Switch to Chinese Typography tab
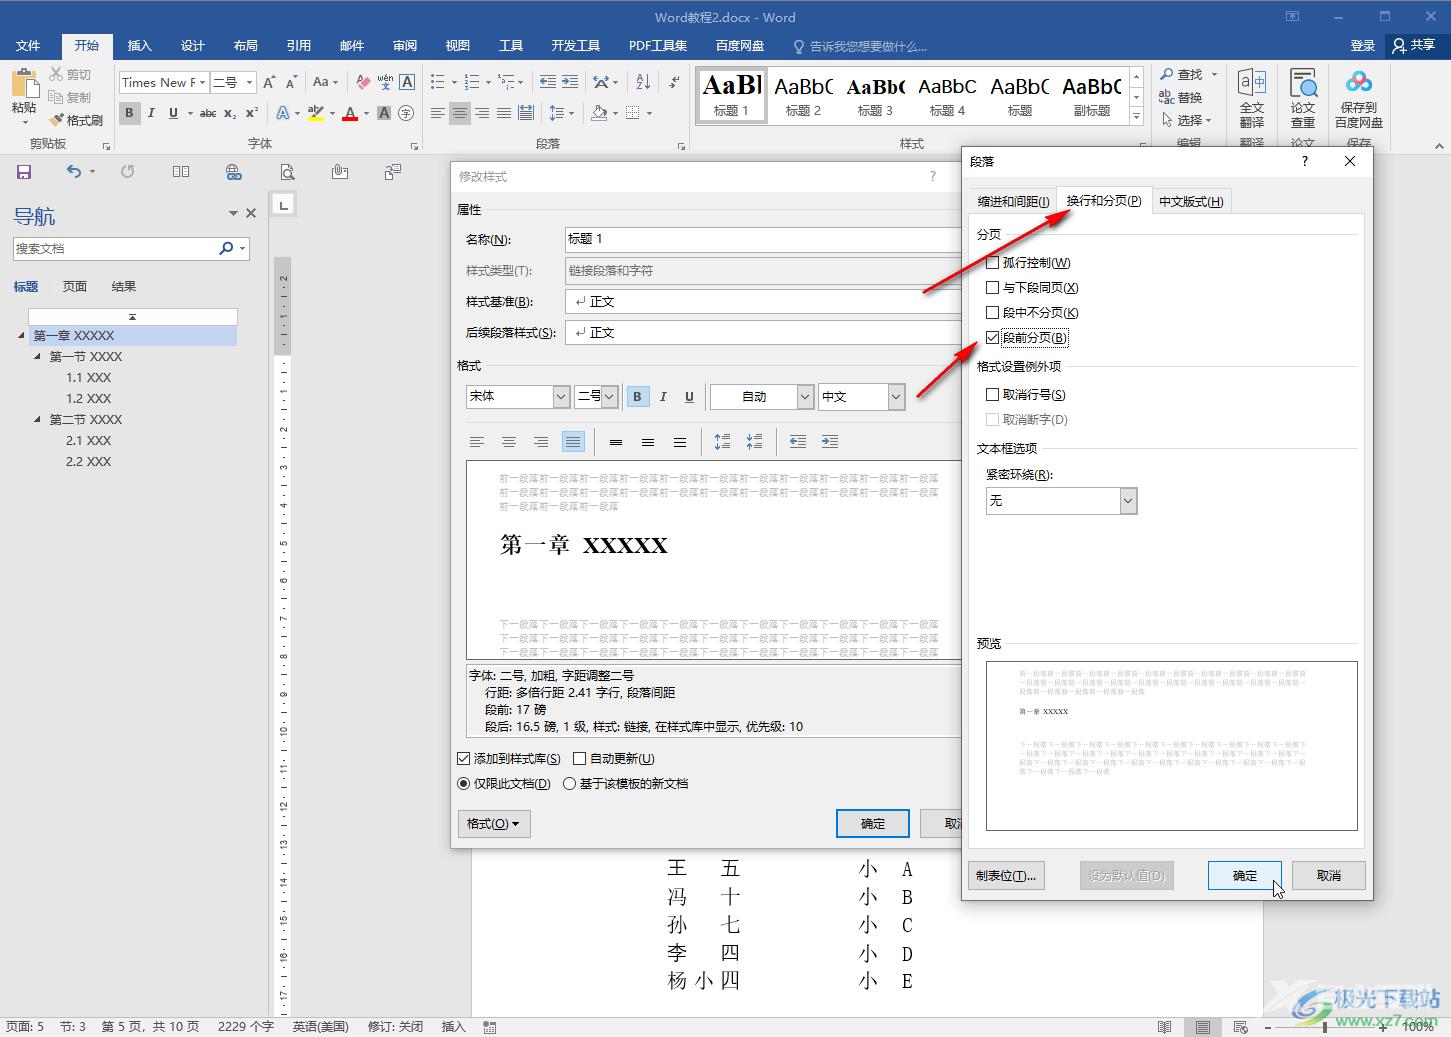Screen dimensions: 1451x1037 (1191, 201)
